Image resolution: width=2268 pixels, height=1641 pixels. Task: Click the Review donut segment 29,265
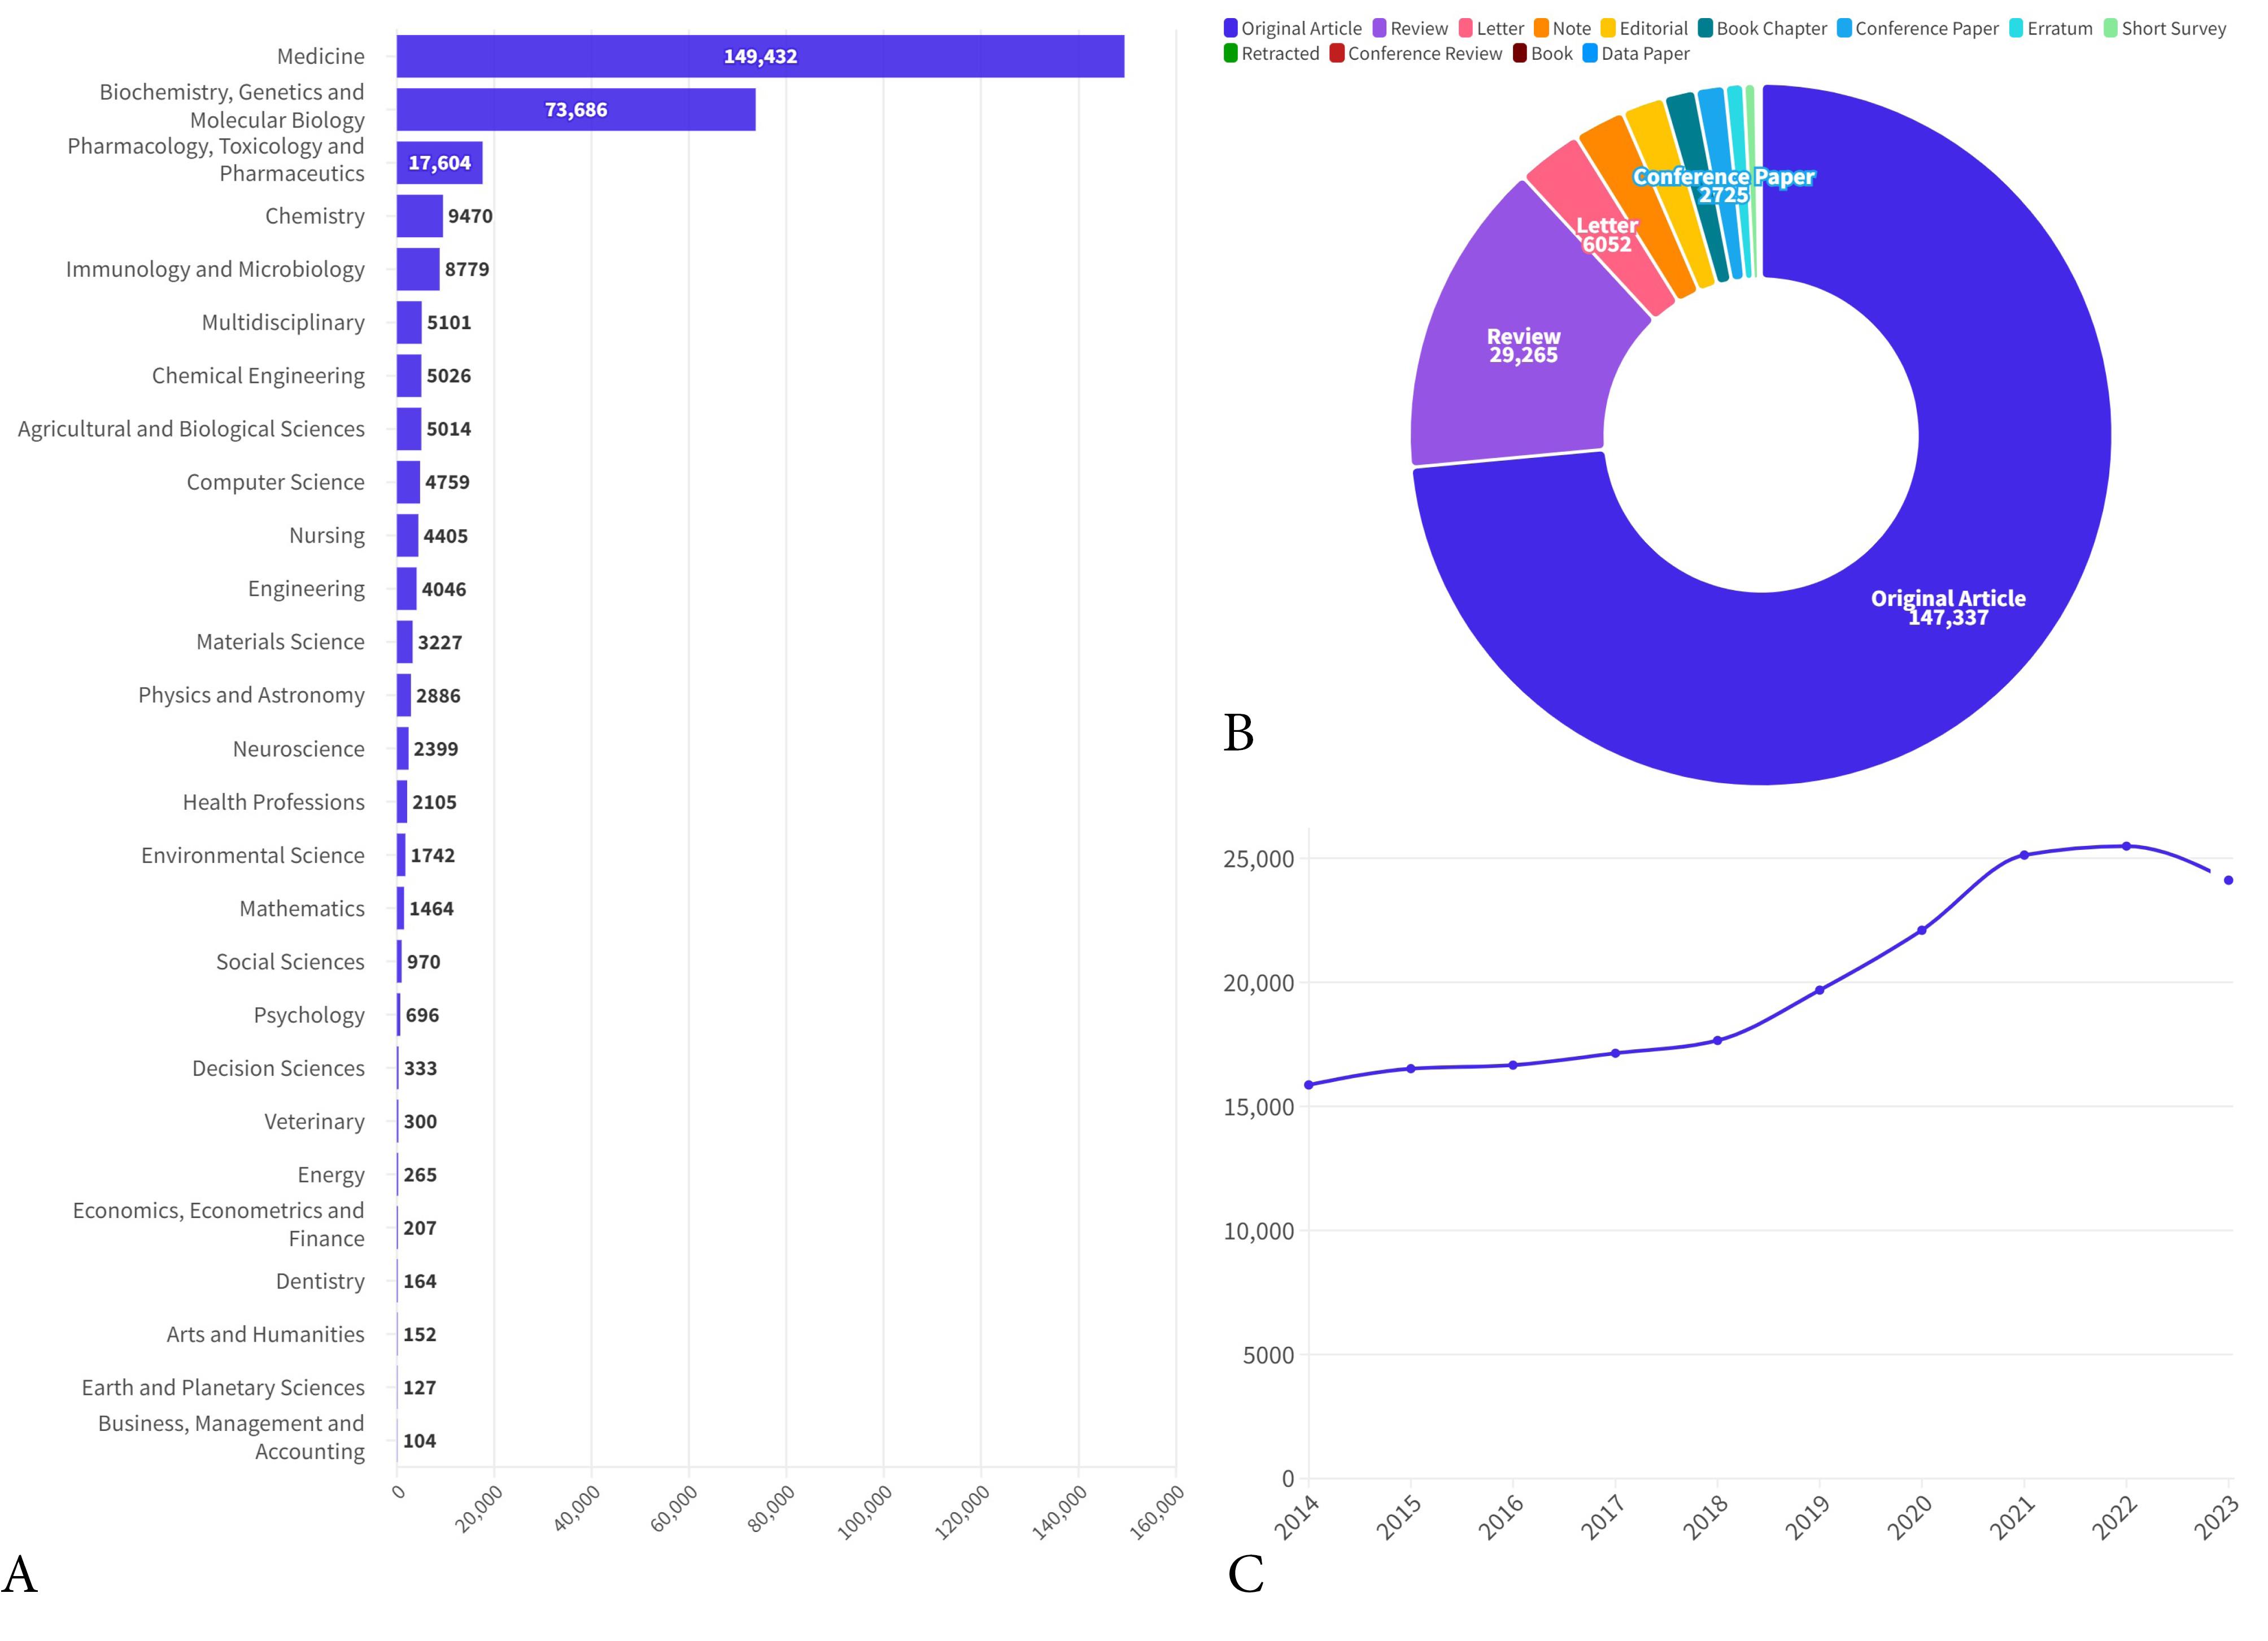(1523, 345)
